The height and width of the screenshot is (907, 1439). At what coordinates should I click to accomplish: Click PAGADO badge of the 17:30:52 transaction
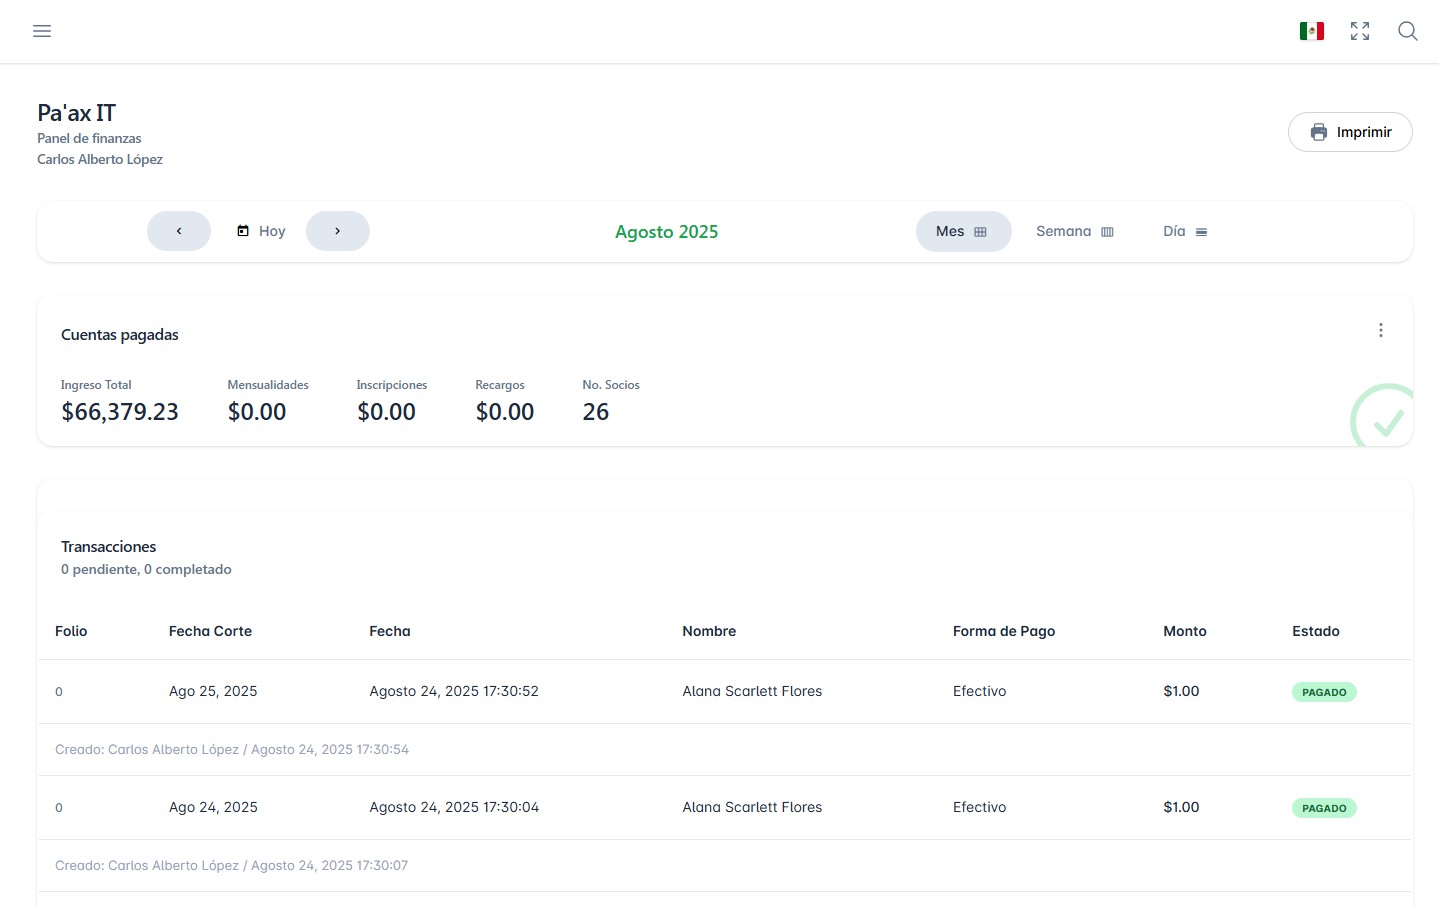tap(1323, 692)
